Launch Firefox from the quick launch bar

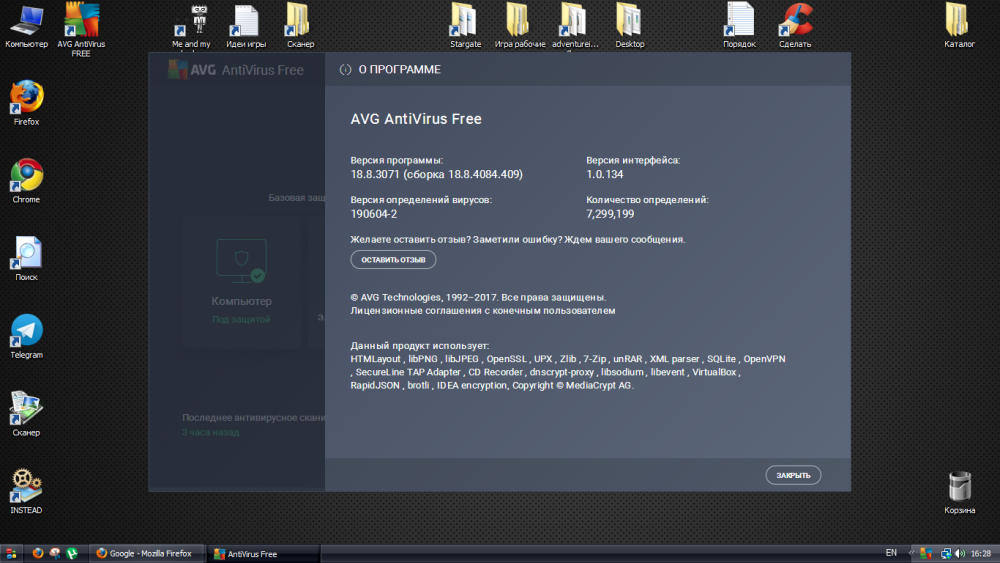point(38,553)
